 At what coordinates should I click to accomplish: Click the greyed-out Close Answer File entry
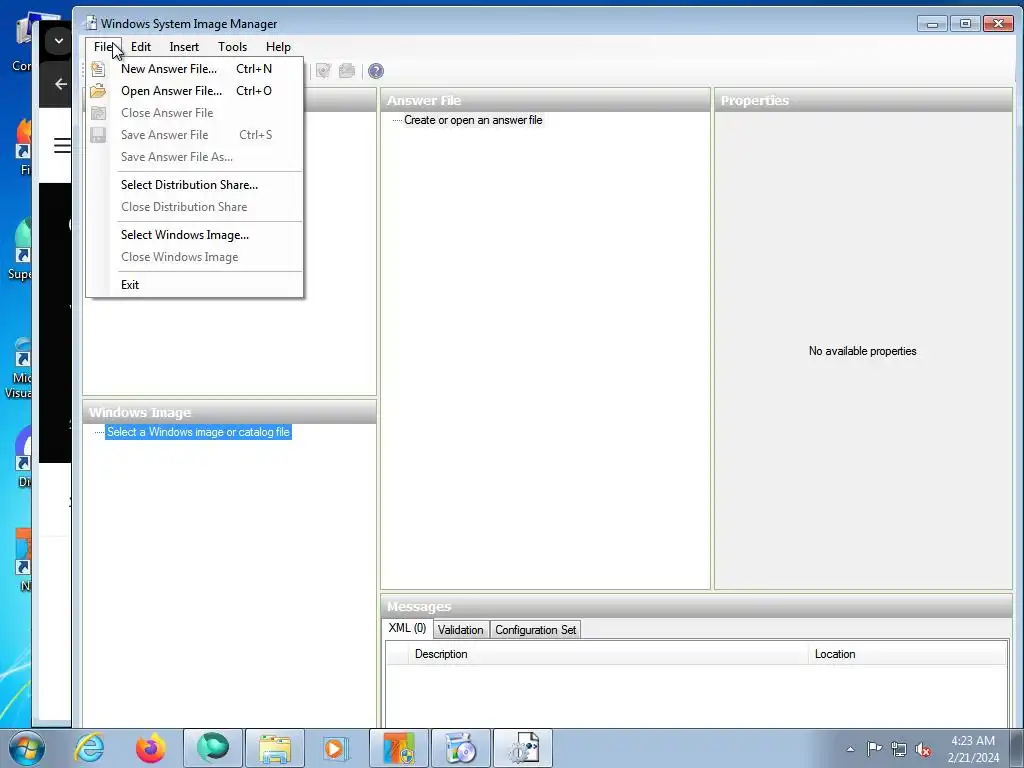(195, 113)
